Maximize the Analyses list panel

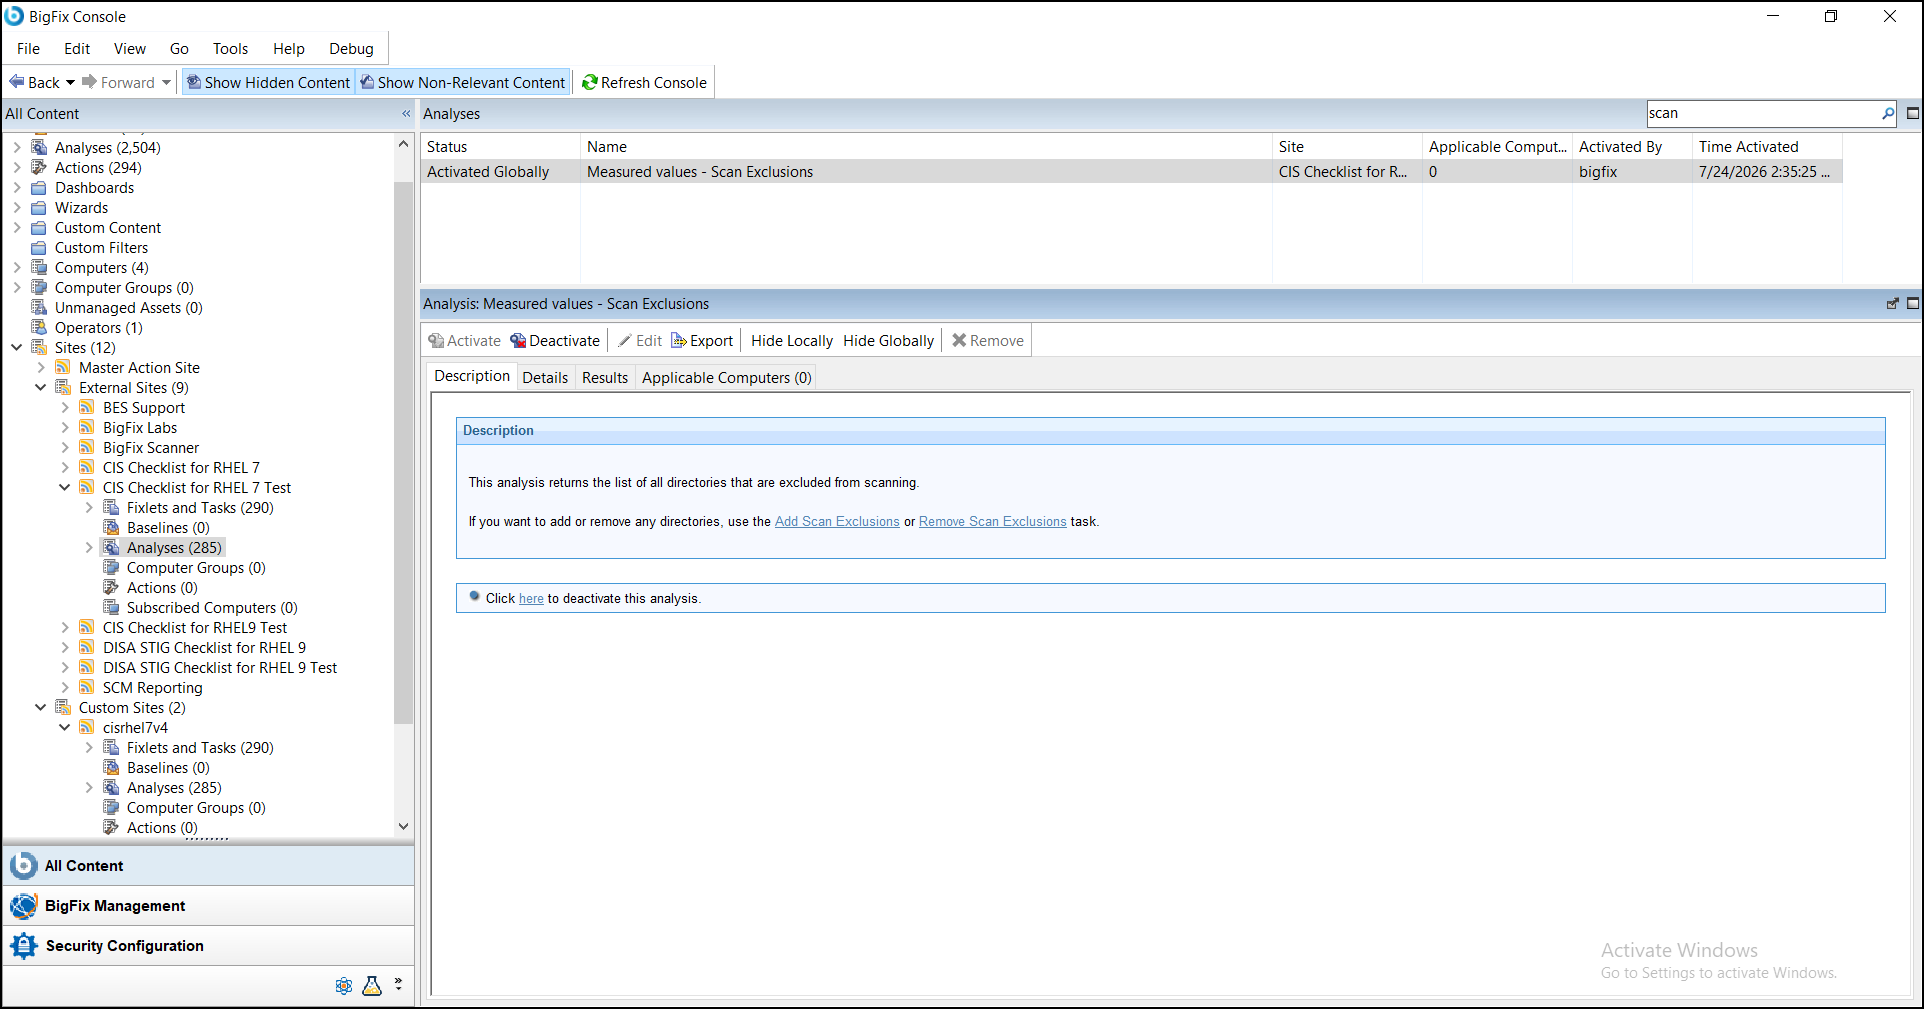pyautogui.click(x=1913, y=113)
